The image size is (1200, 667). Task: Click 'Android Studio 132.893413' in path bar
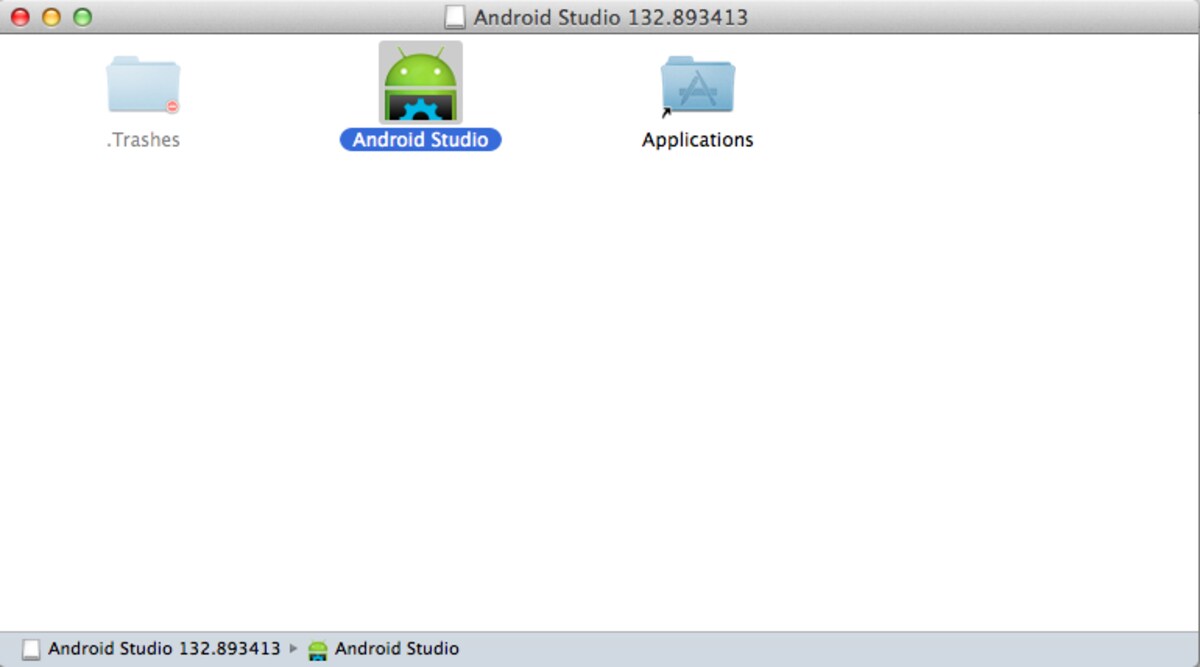(x=164, y=649)
